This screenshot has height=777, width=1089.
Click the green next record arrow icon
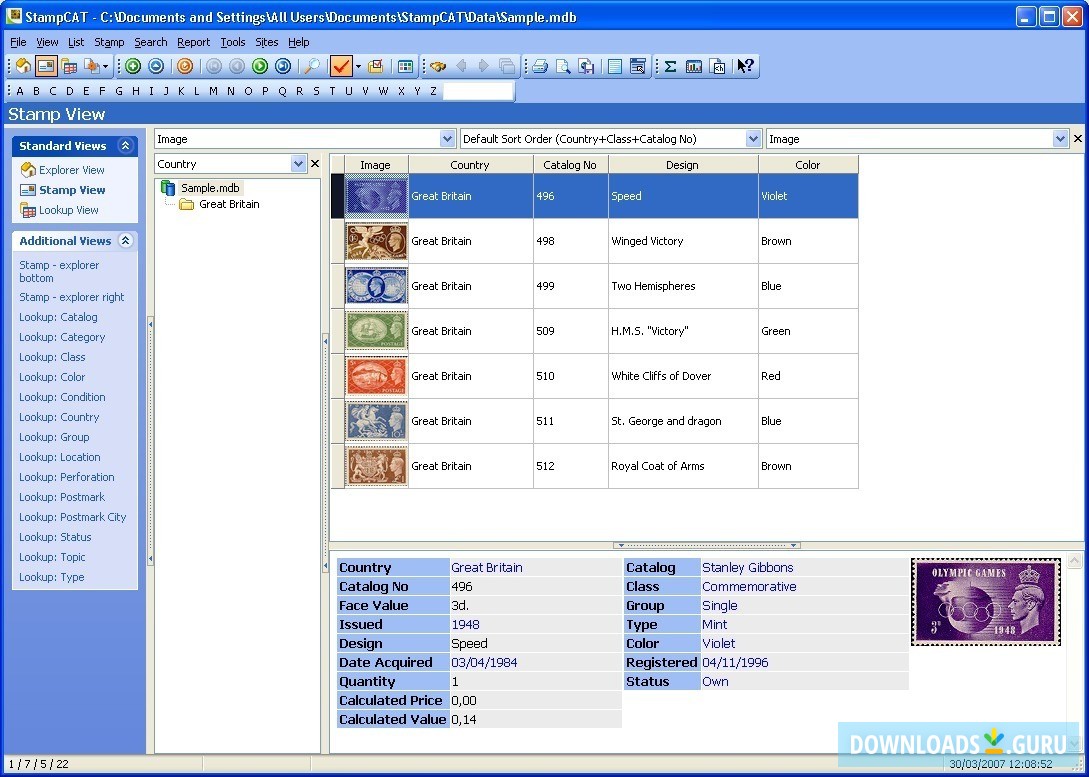click(260, 67)
